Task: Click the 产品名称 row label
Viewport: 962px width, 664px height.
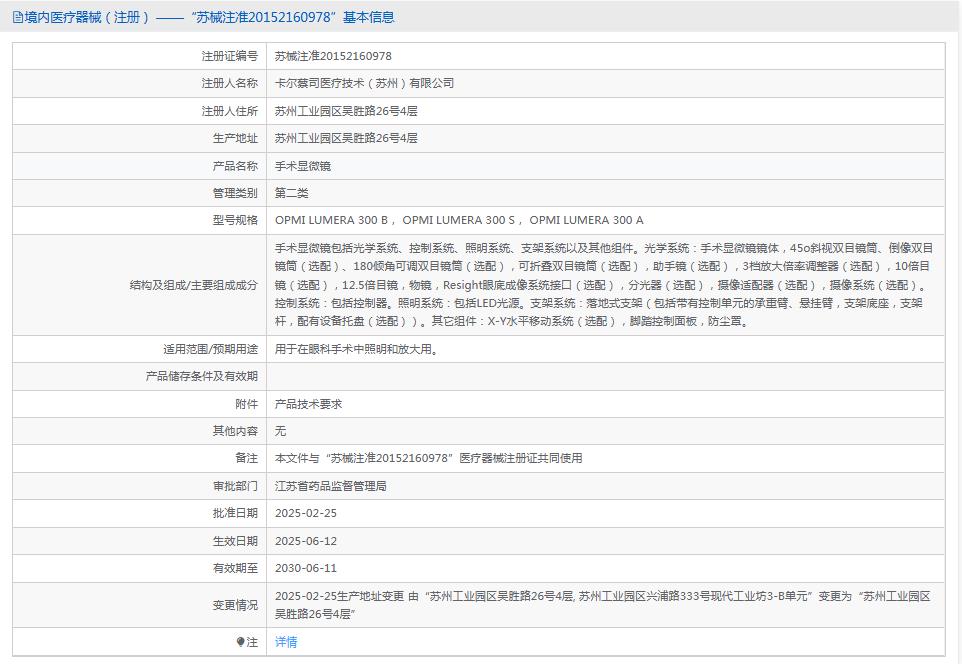Action: pyautogui.click(x=235, y=166)
